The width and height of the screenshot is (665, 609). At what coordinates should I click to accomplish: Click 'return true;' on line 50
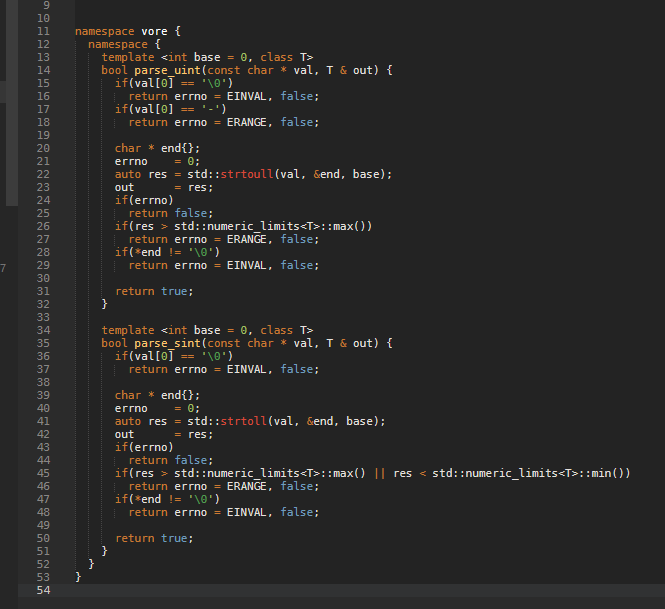point(154,538)
